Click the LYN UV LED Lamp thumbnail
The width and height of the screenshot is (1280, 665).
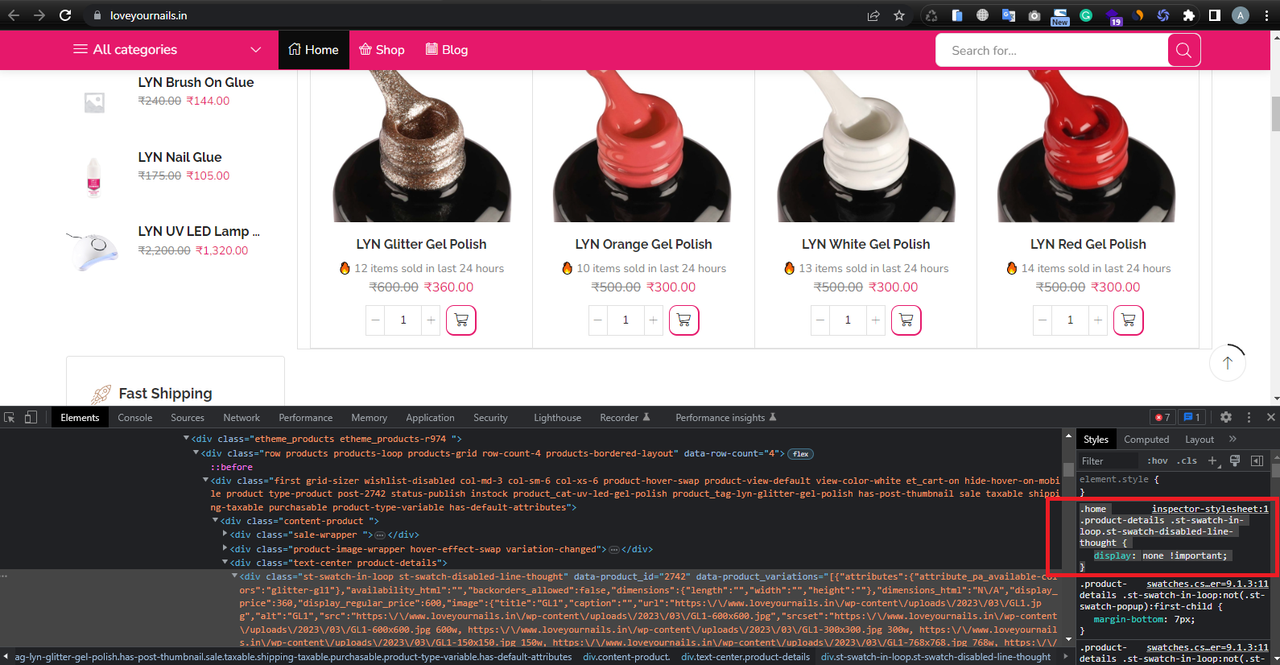93,250
